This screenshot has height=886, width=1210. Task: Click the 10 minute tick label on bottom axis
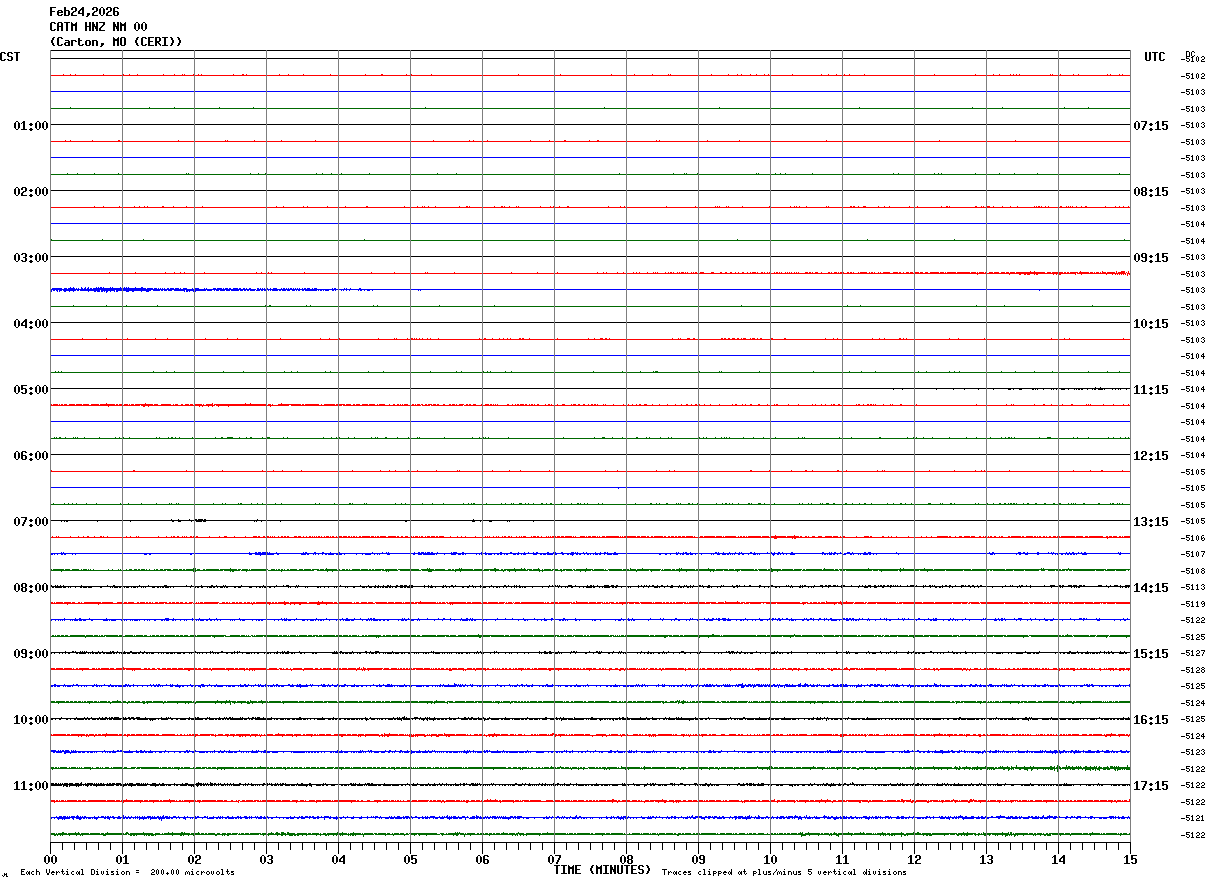(770, 860)
